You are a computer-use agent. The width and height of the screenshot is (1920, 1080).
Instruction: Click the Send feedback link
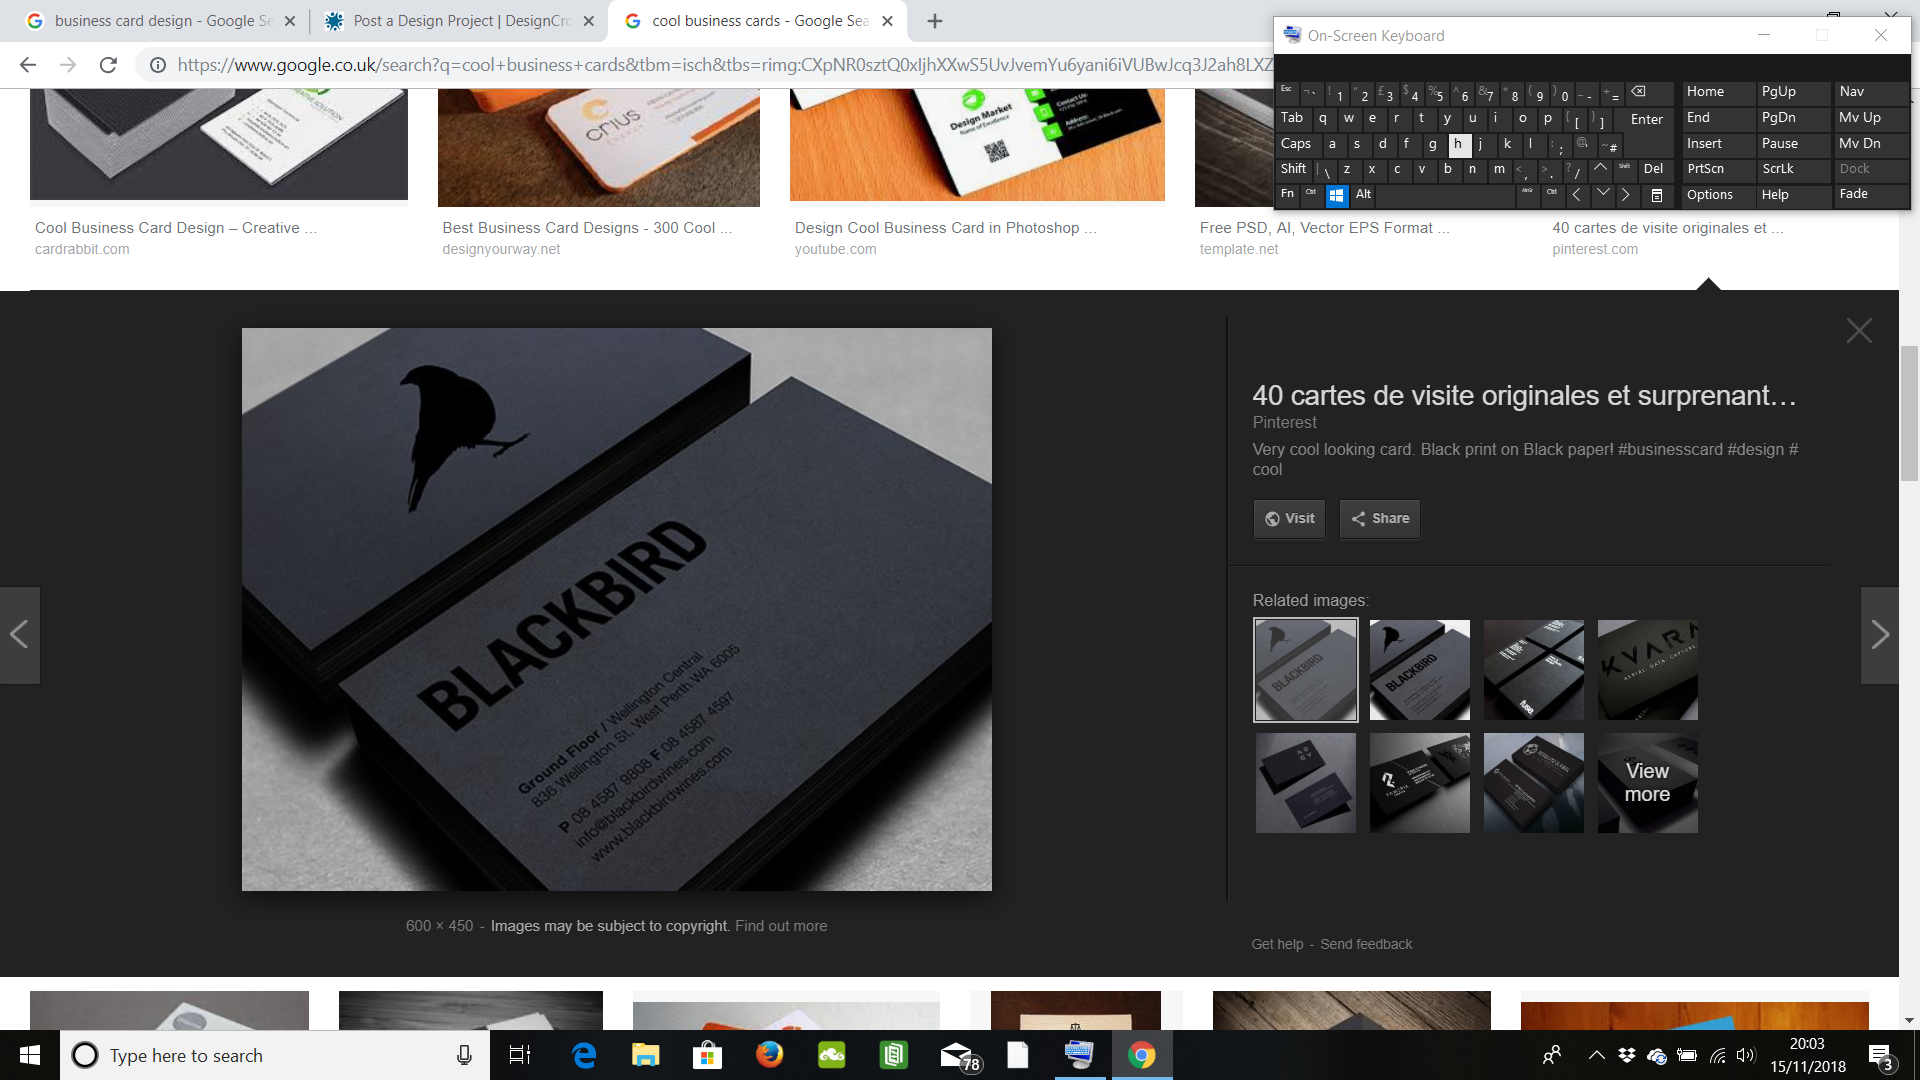point(1366,944)
